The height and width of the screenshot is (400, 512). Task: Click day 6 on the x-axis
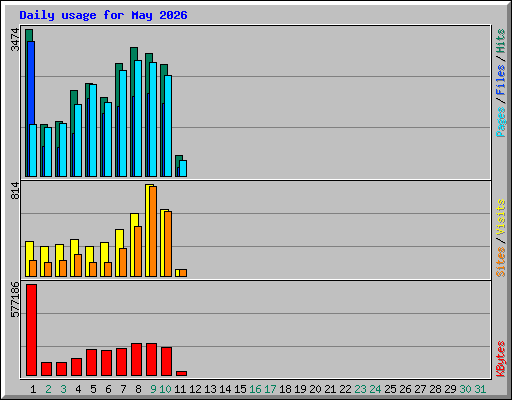(x=108, y=389)
